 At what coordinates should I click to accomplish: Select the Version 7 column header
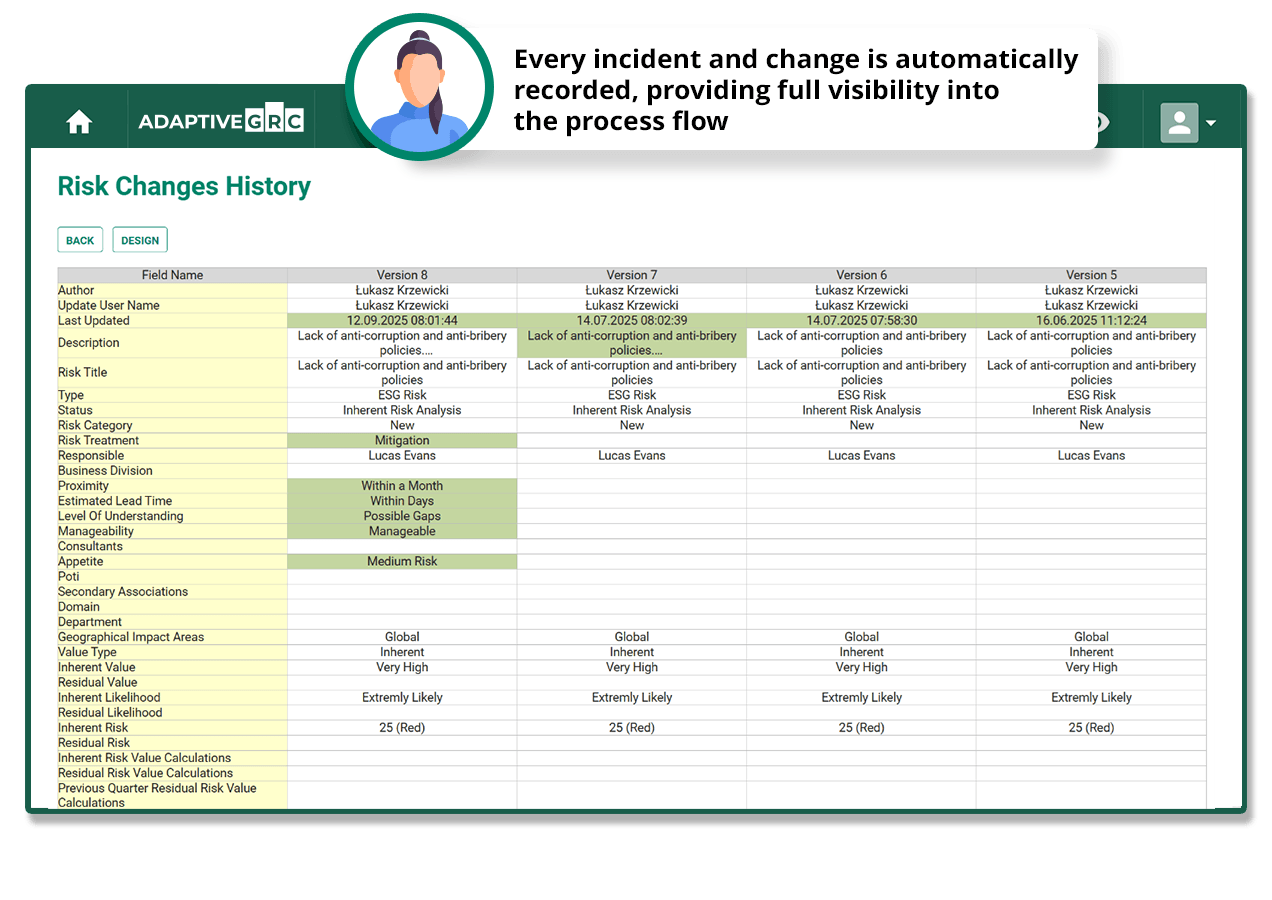632,275
